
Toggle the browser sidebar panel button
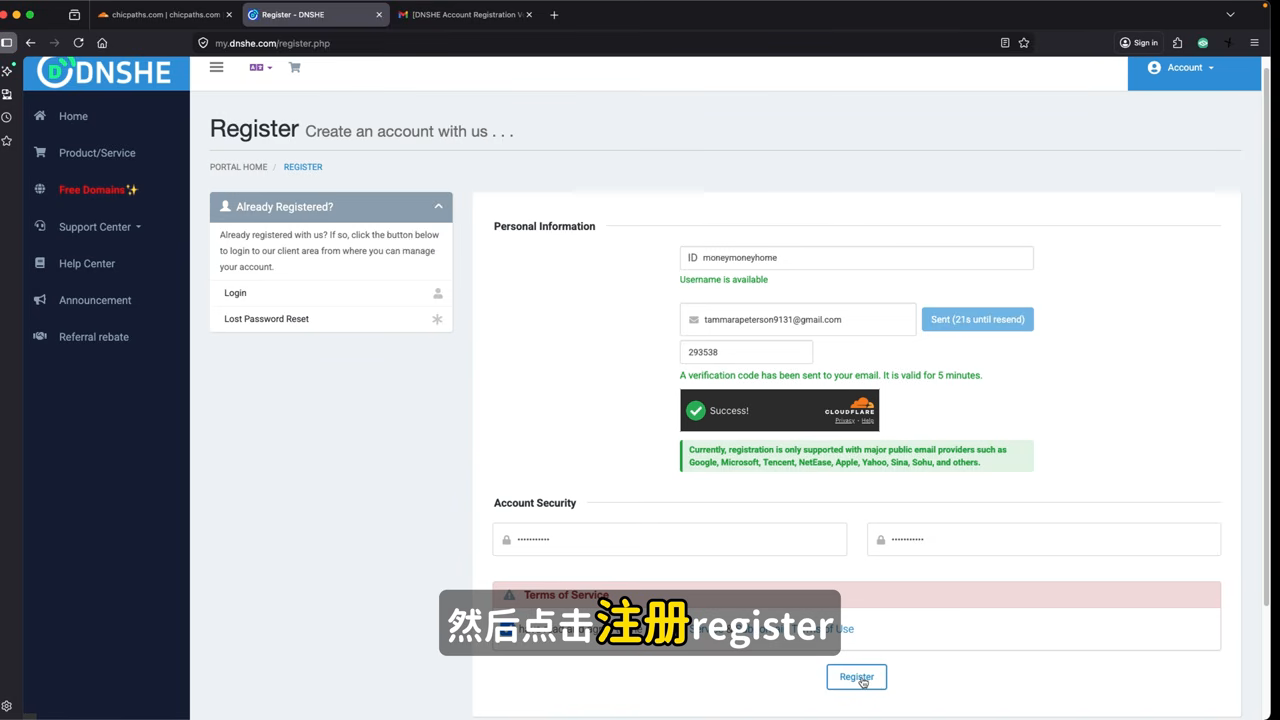[7, 43]
